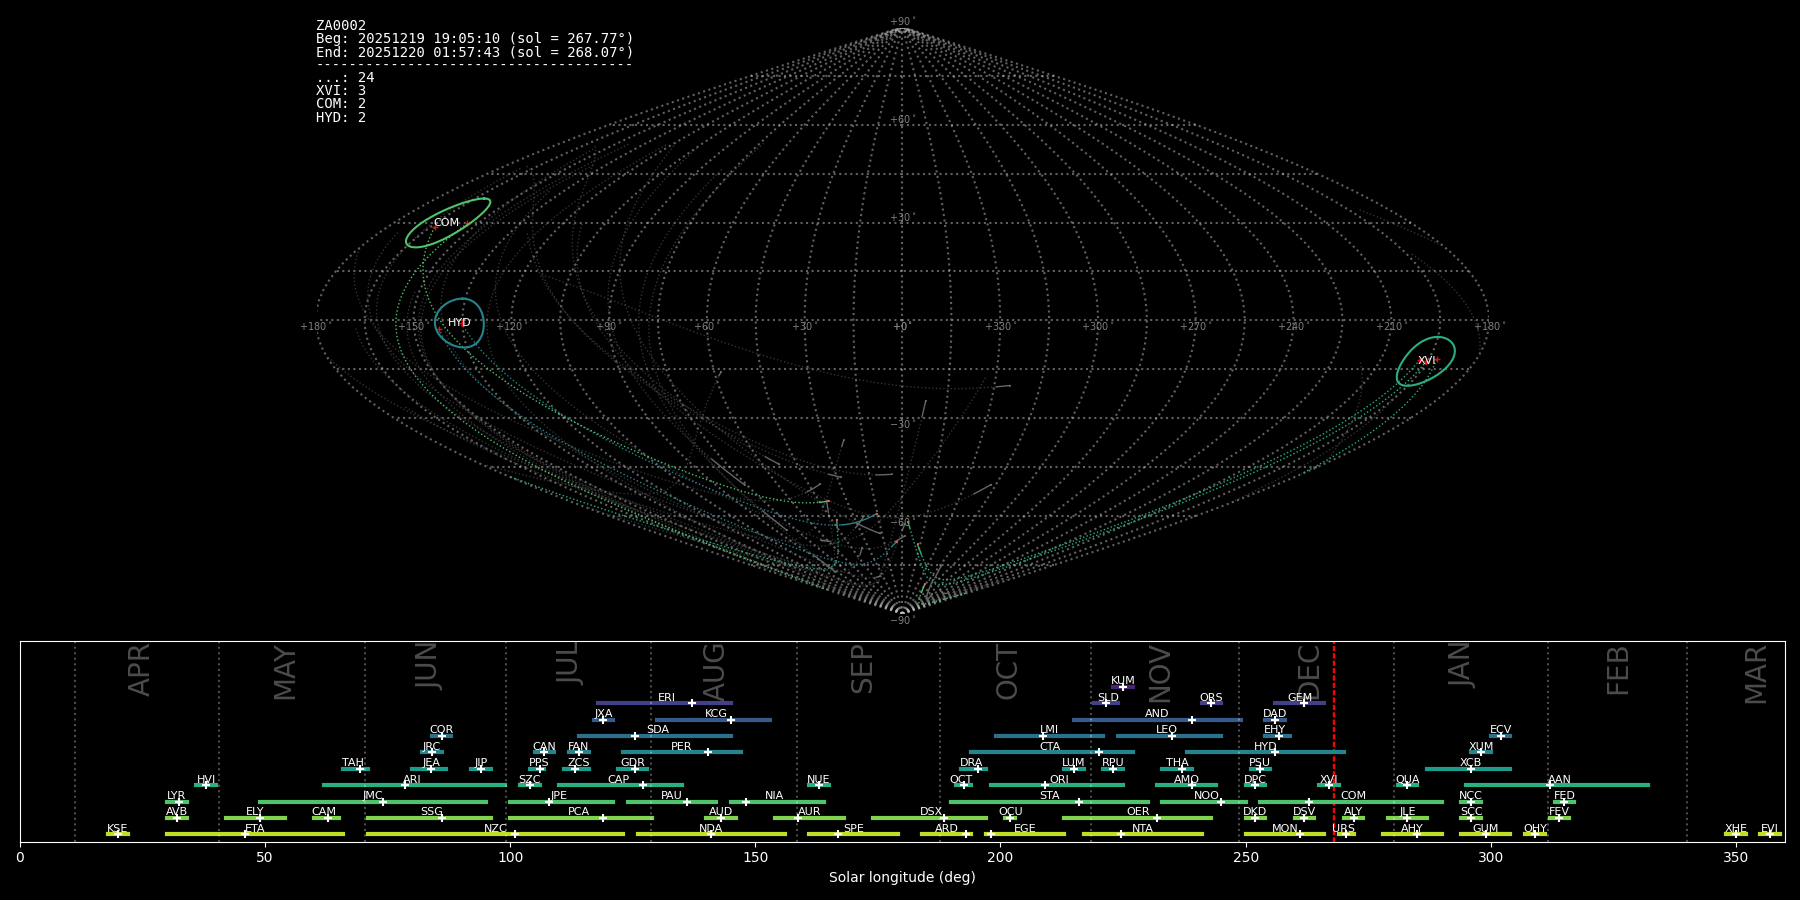Click the MON shower label in the timeline
This screenshot has height=900, width=1800.
[1285, 829]
